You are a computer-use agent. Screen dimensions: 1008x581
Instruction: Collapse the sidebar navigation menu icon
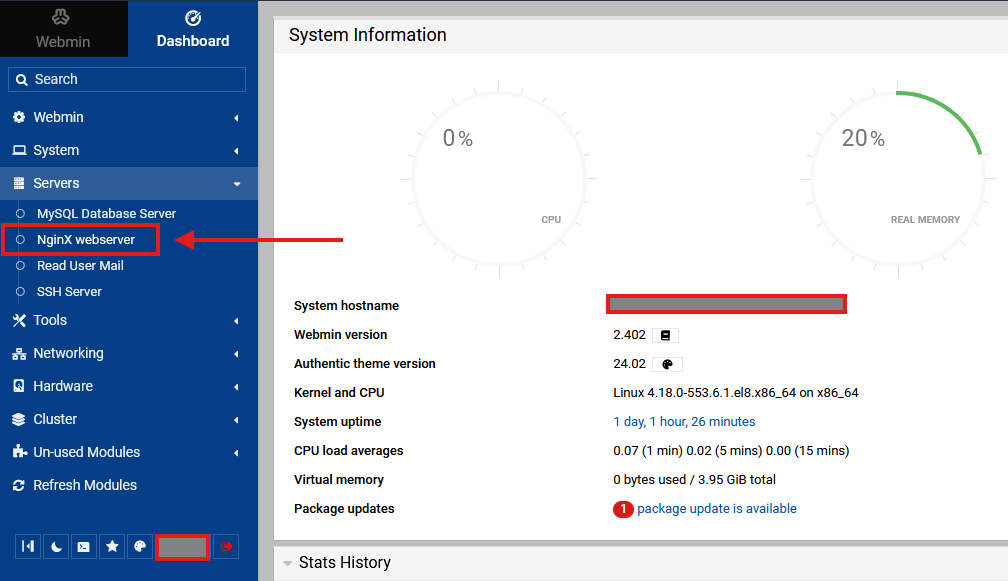point(28,546)
